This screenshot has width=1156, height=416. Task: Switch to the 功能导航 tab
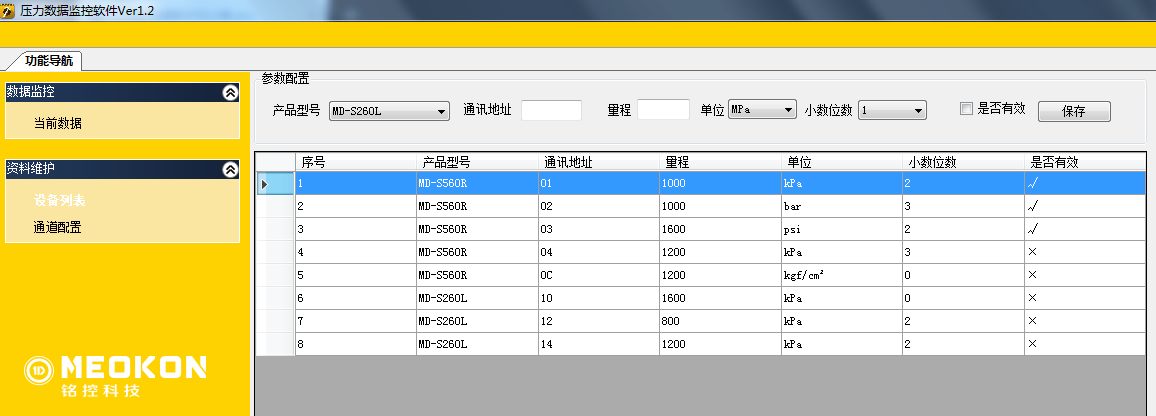48,60
